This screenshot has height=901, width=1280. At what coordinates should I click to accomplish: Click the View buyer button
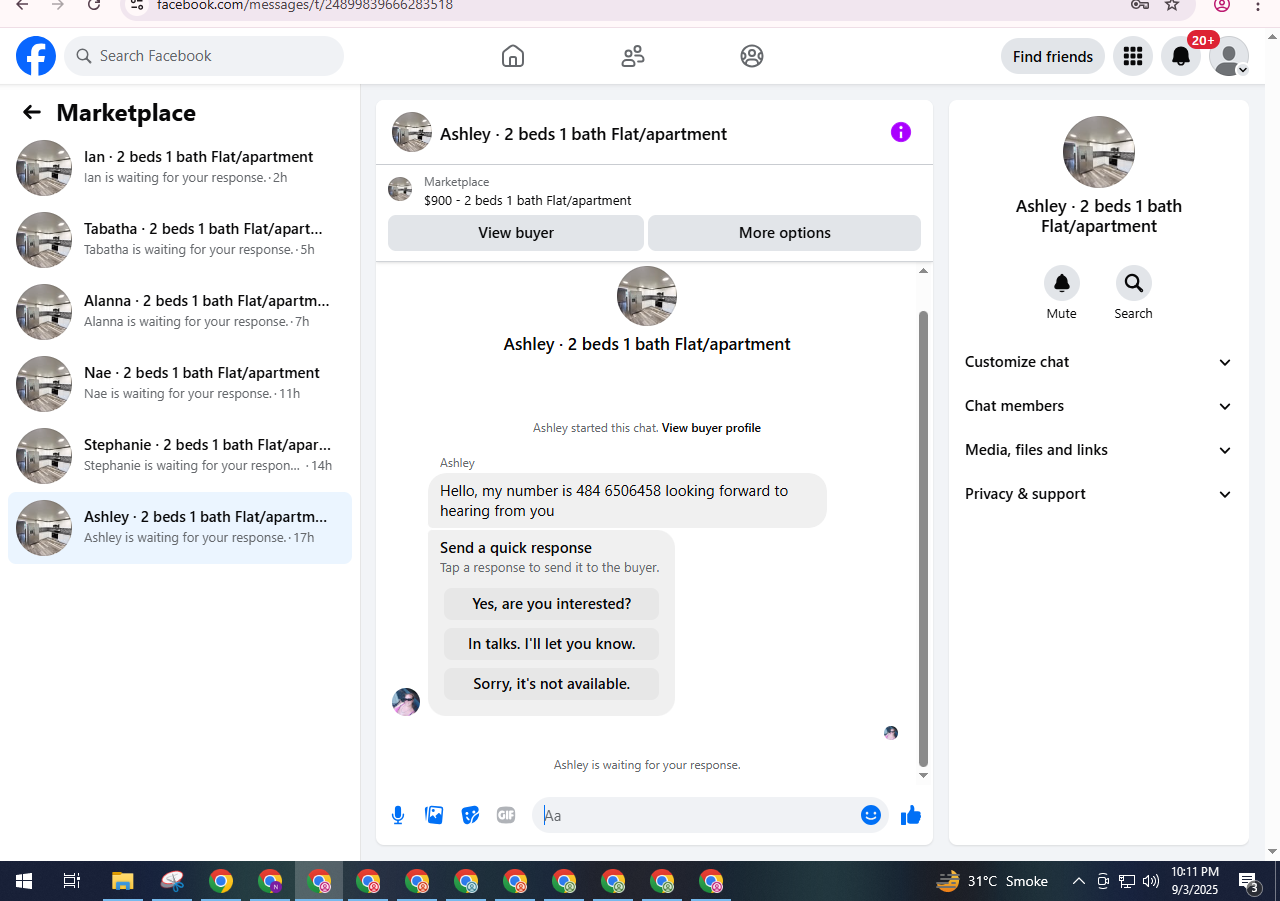tap(516, 233)
